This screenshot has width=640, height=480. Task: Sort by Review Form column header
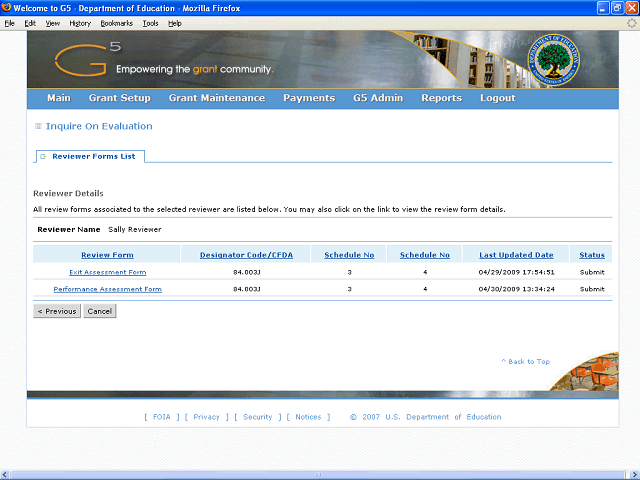point(107,255)
